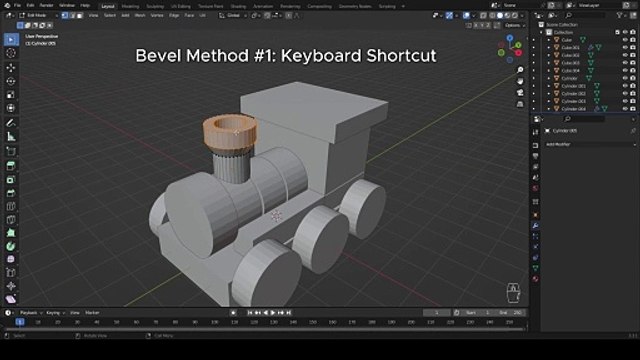
Task: Switch to wireframe viewport shading
Action: 492,16
